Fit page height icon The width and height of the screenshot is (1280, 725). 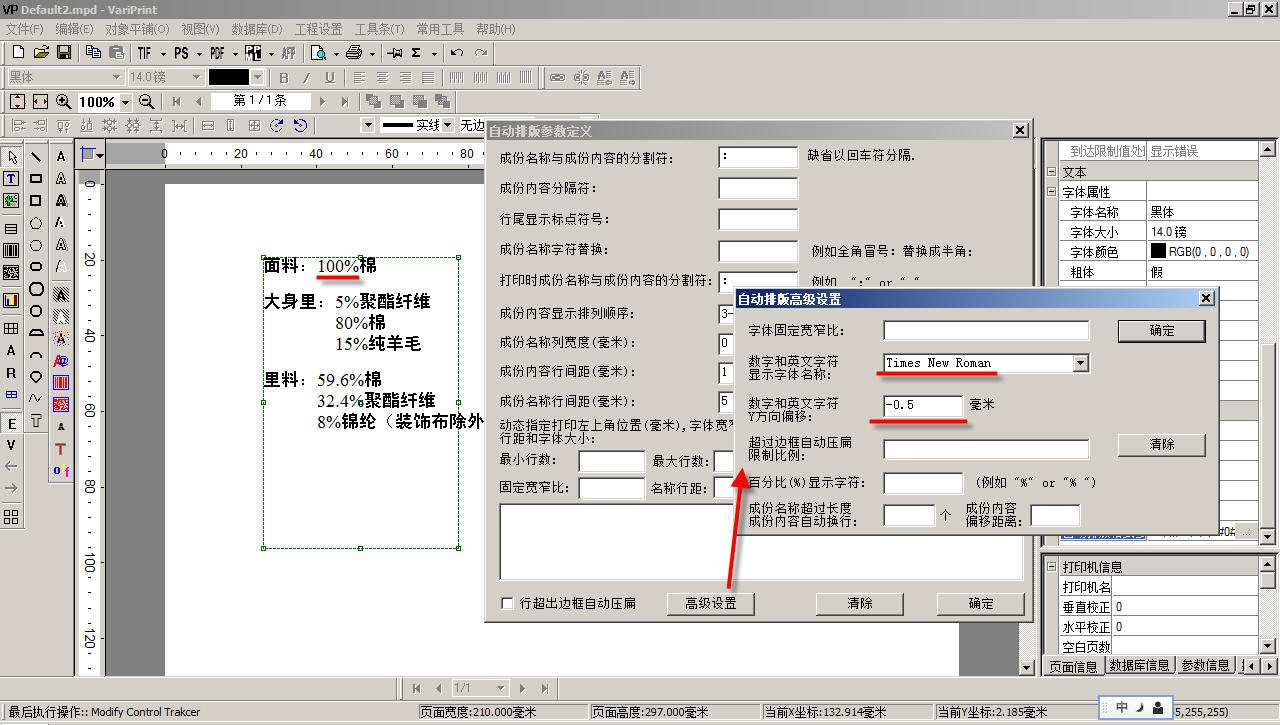coord(17,101)
